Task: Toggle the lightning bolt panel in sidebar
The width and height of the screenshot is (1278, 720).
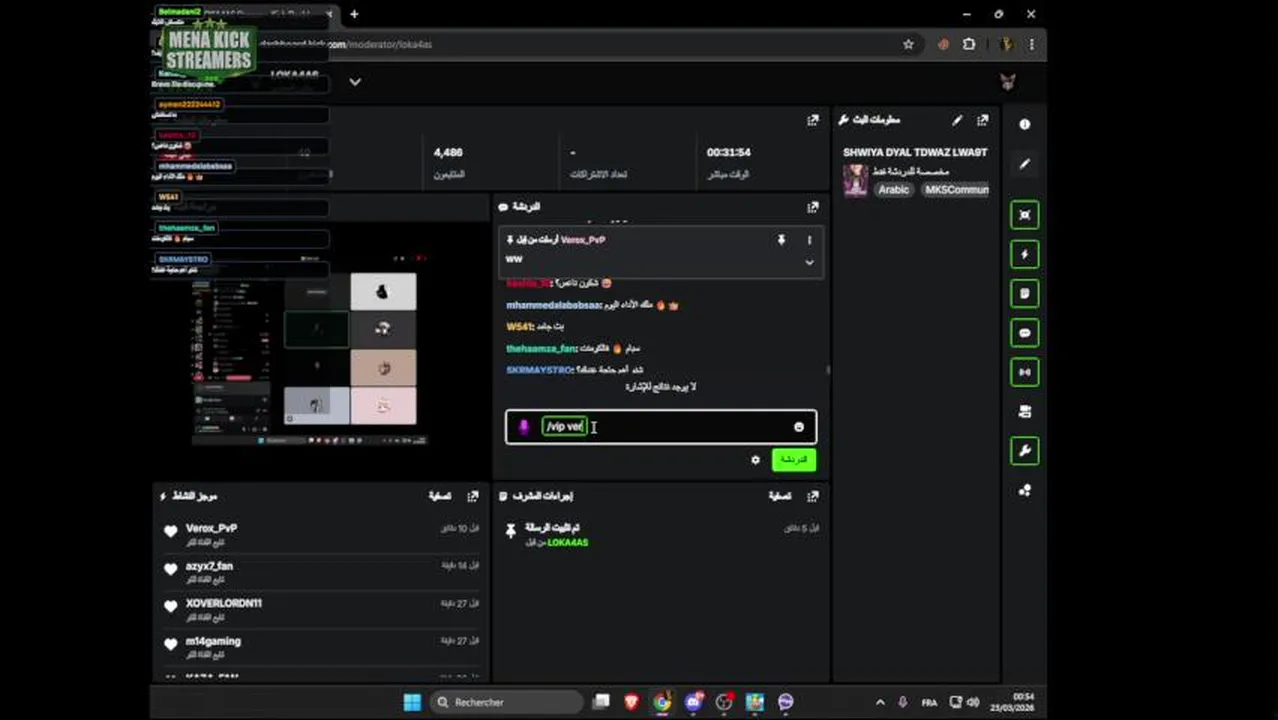Action: click(x=1024, y=254)
